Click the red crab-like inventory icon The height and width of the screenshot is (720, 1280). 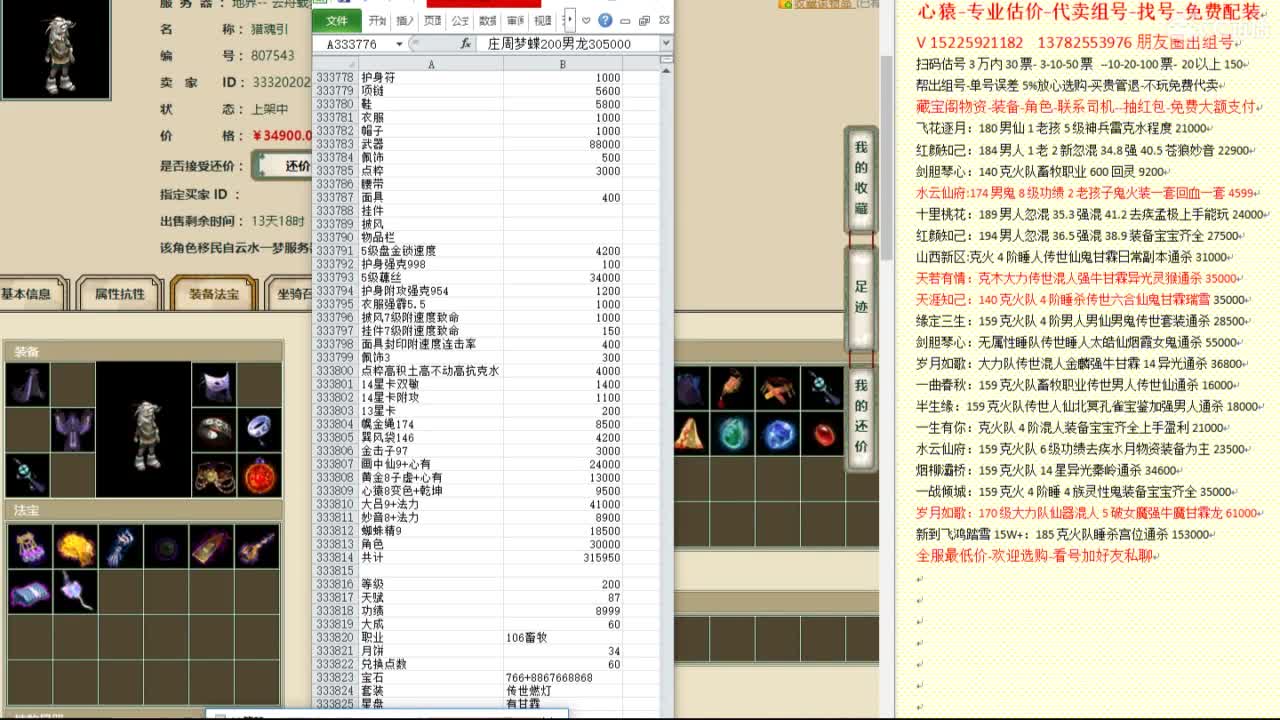778,387
